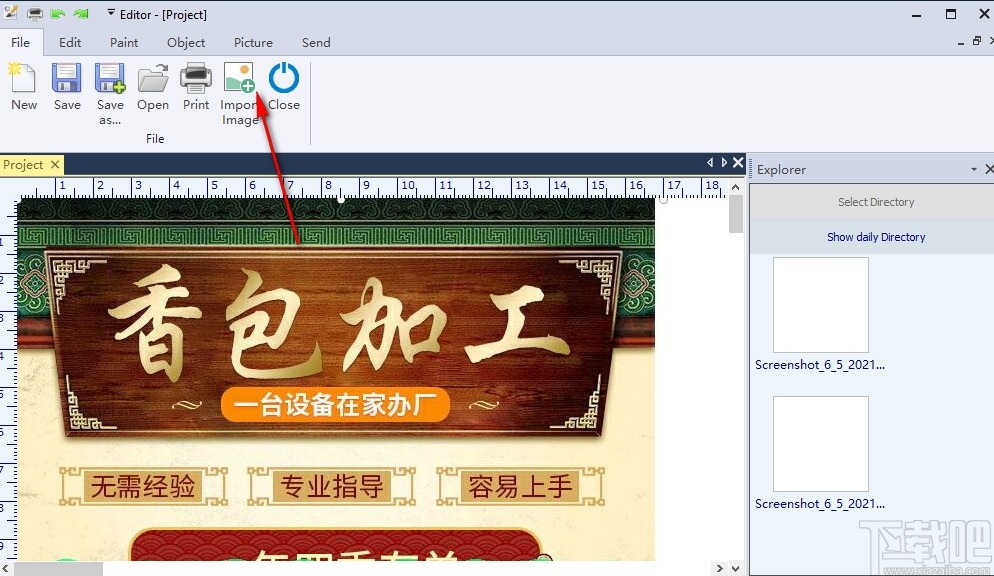Click the Show daily Directory link
The height and width of the screenshot is (576, 994).
[x=876, y=237]
